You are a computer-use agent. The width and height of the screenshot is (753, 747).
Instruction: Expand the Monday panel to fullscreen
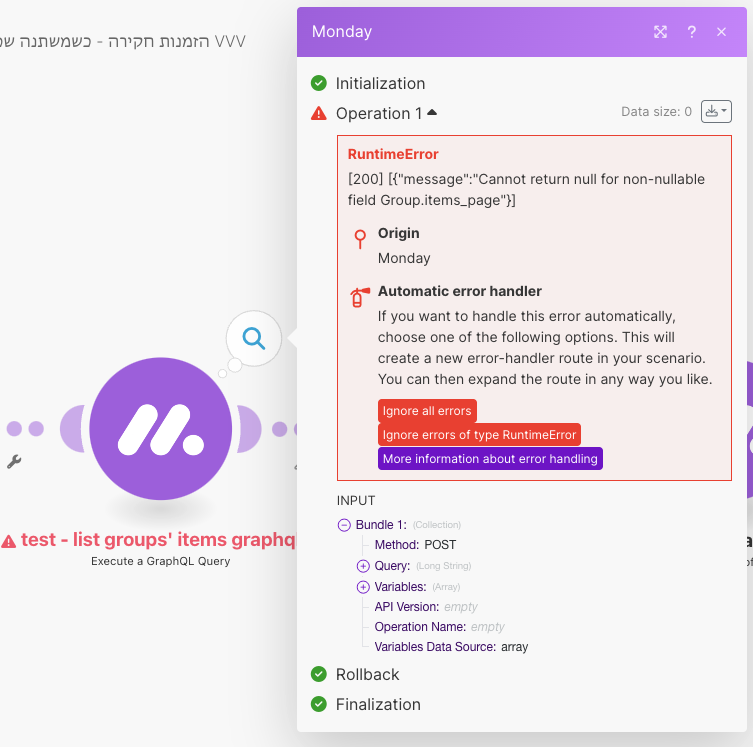pos(660,32)
